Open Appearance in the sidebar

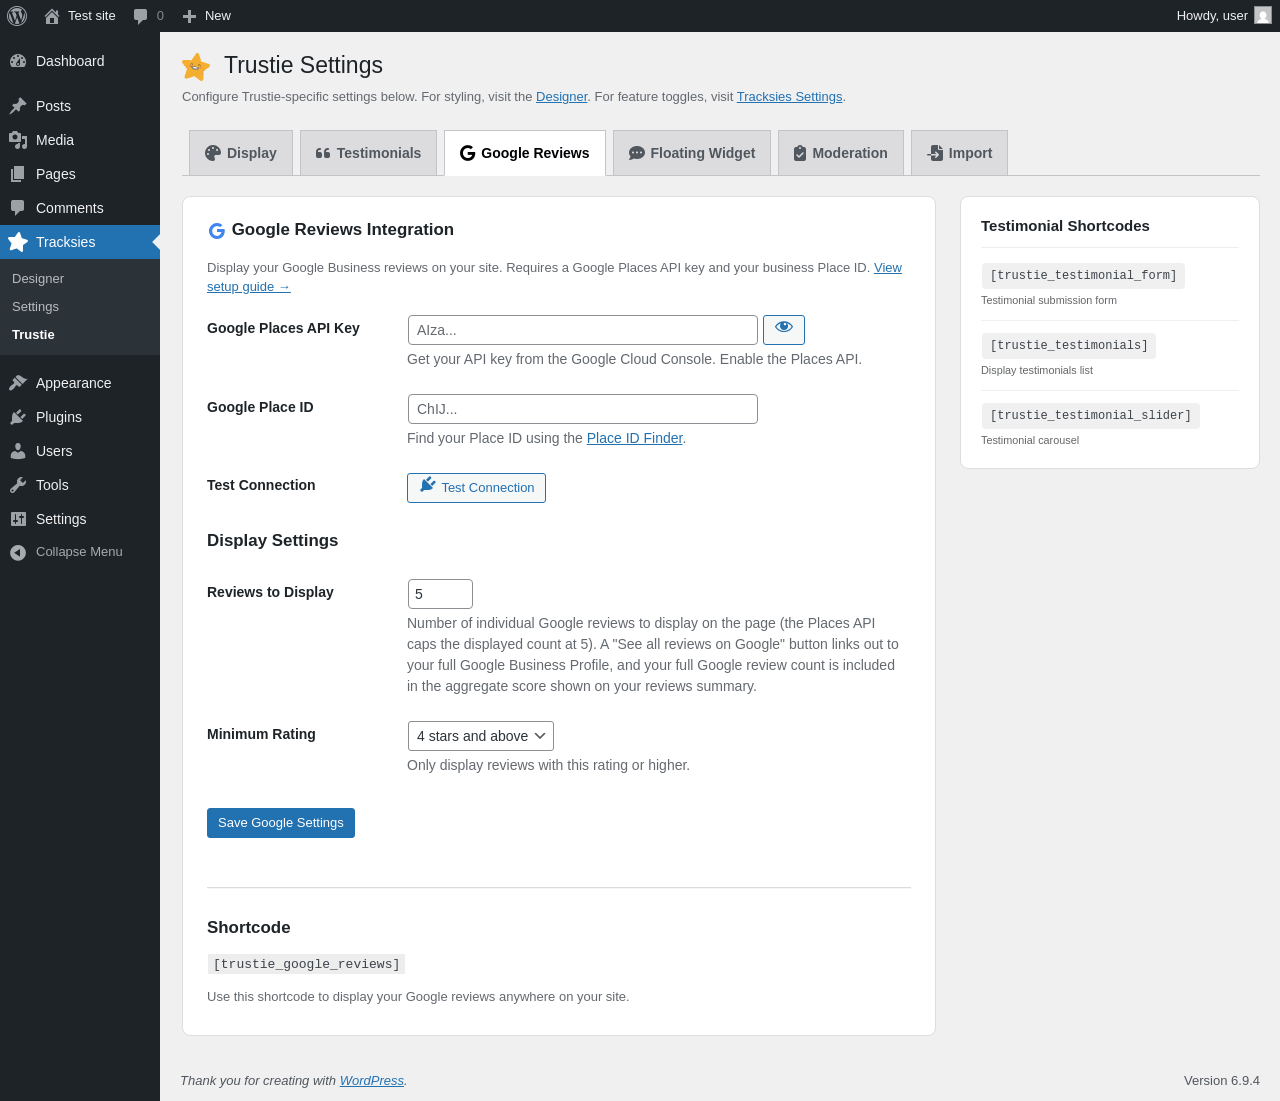(80, 383)
